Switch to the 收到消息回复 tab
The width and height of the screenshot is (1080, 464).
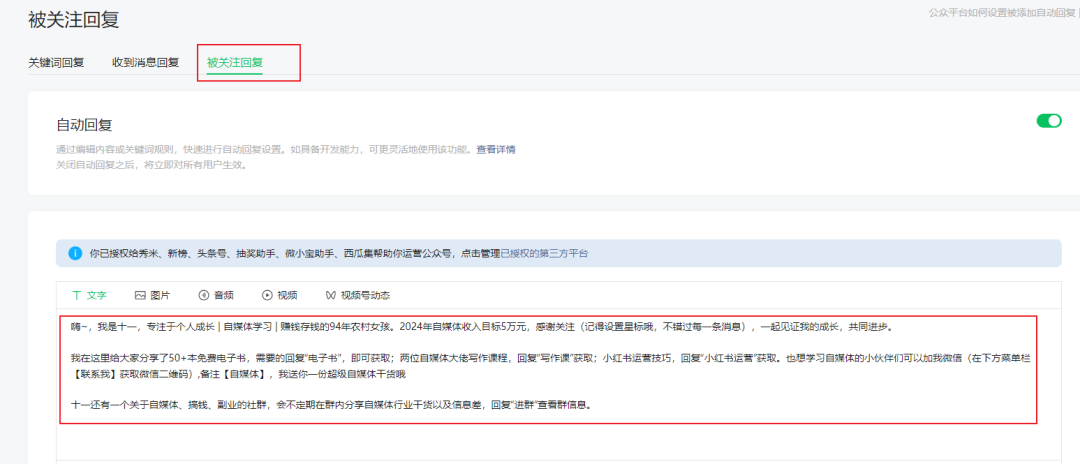(145, 63)
